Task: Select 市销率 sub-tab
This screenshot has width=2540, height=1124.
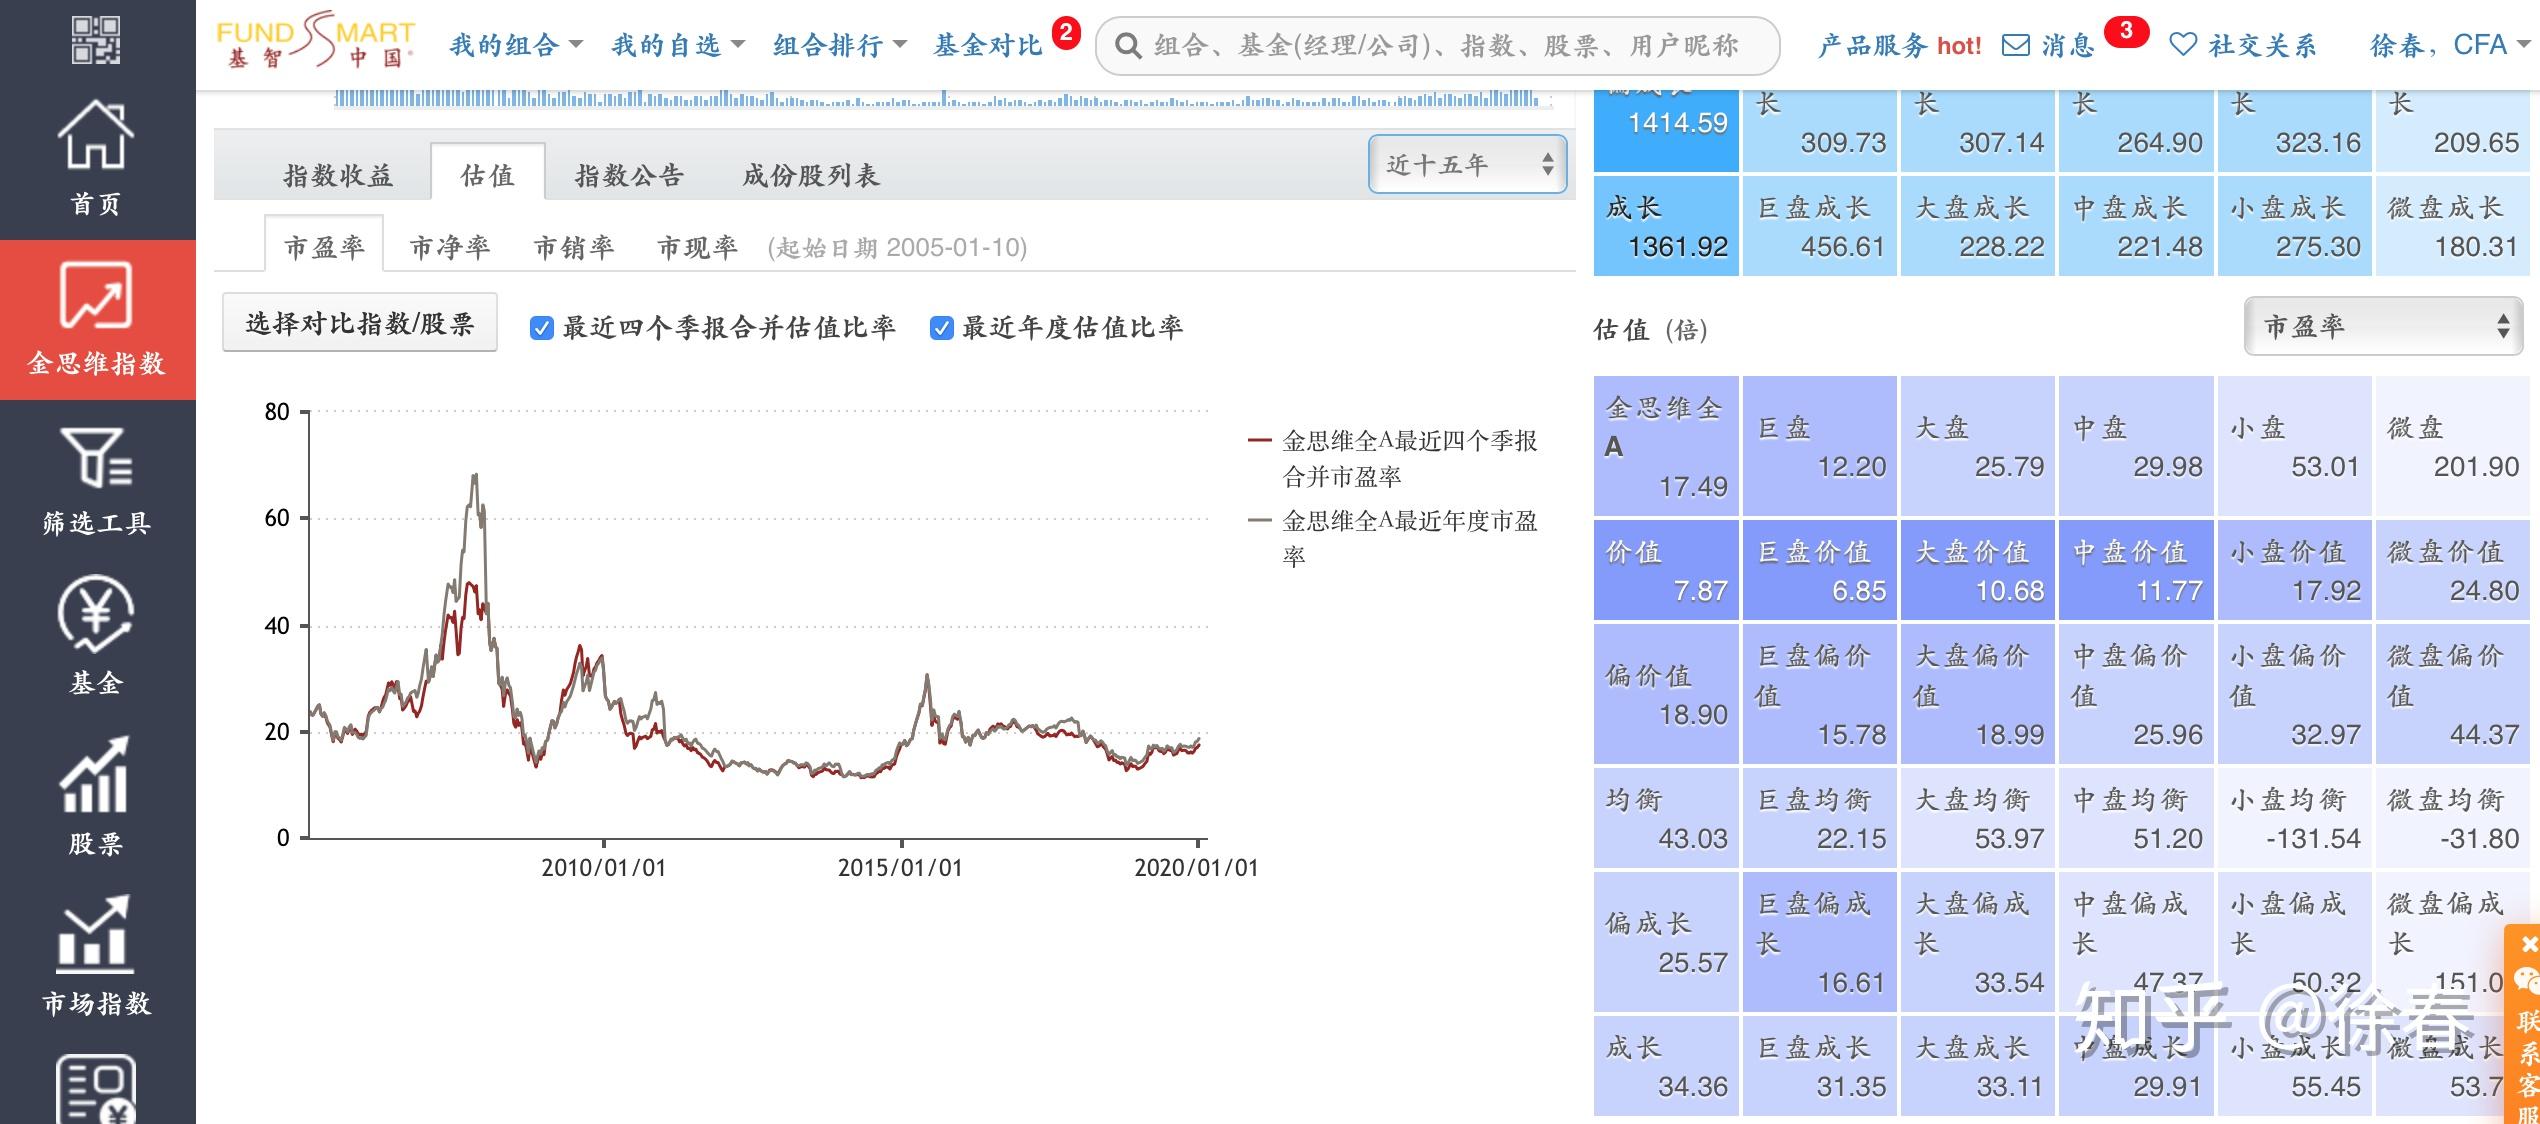Action: [x=574, y=247]
